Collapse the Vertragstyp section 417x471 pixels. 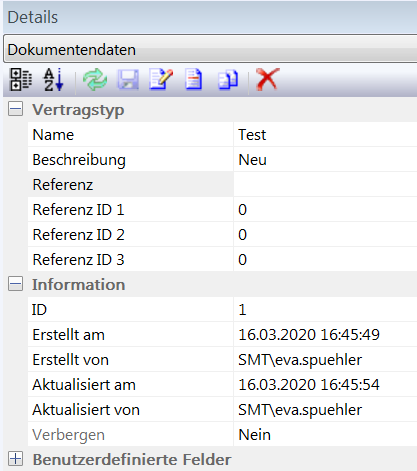pos(15,109)
